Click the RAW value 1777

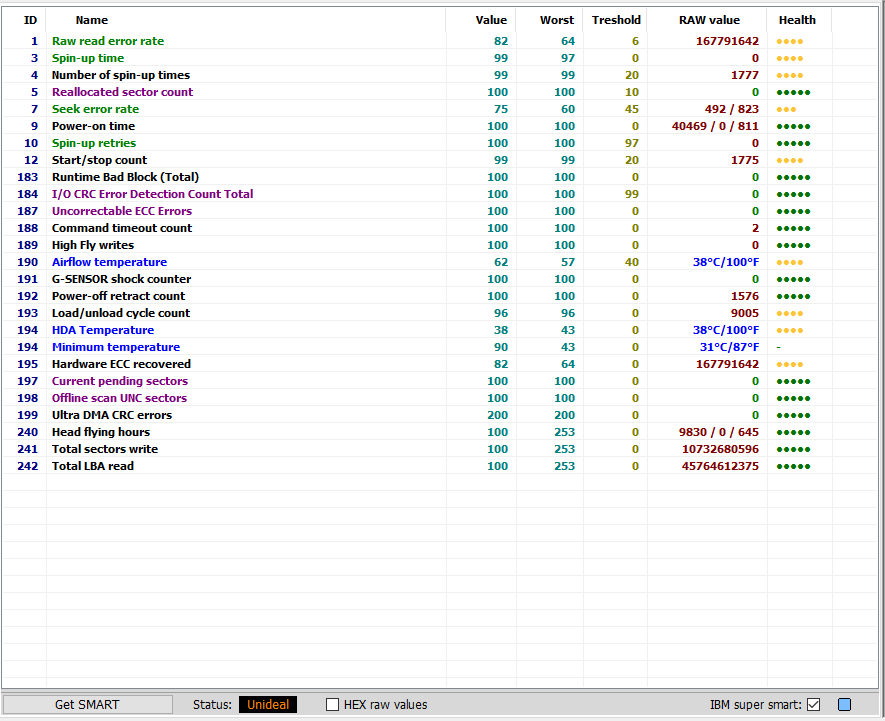pyautogui.click(x=745, y=75)
